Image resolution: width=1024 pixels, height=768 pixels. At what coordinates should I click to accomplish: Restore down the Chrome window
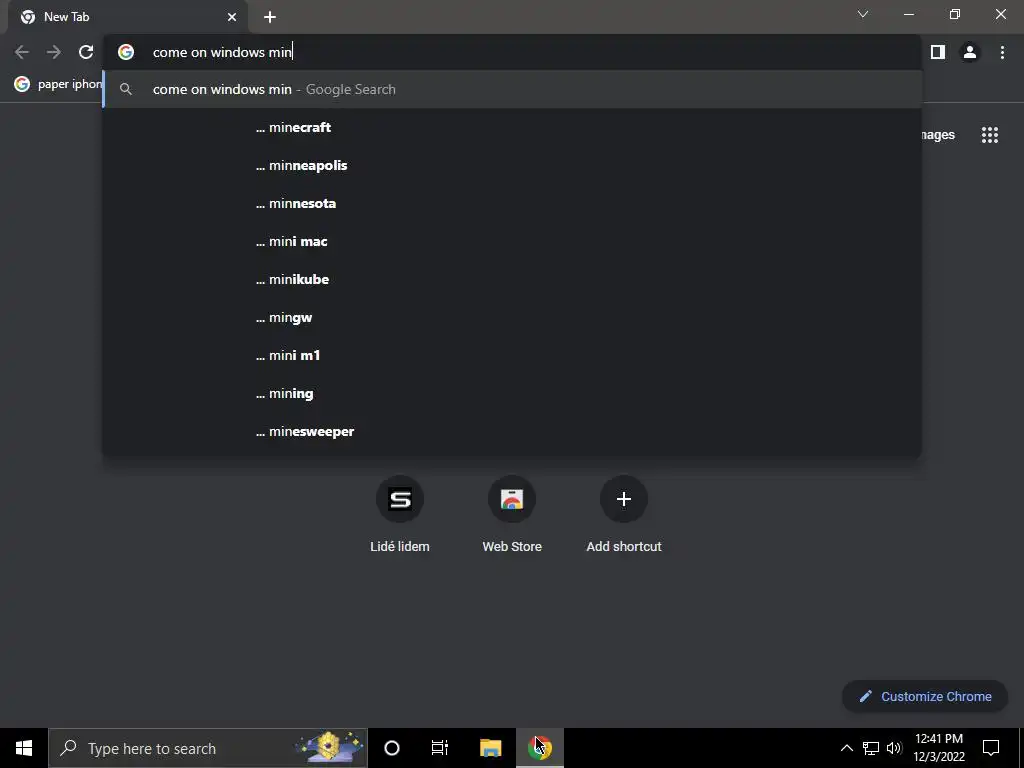[x=955, y=14]
